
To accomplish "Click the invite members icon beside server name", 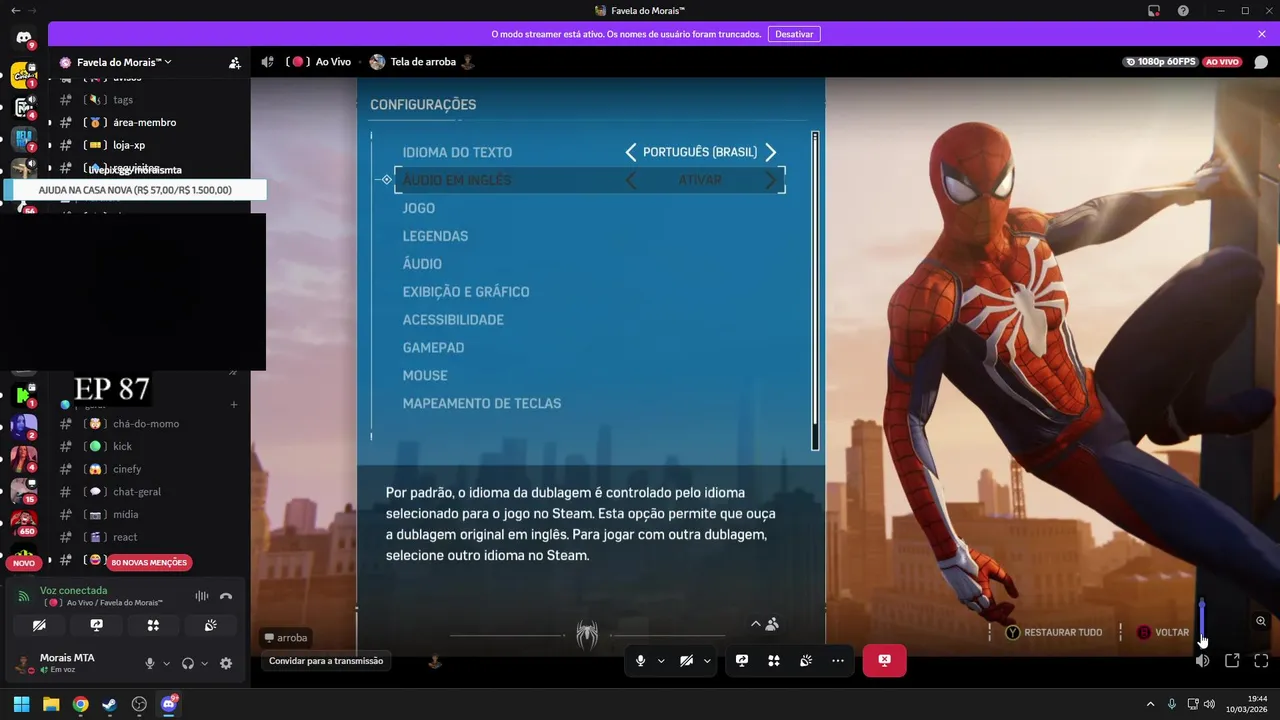I will click(234, 62).
